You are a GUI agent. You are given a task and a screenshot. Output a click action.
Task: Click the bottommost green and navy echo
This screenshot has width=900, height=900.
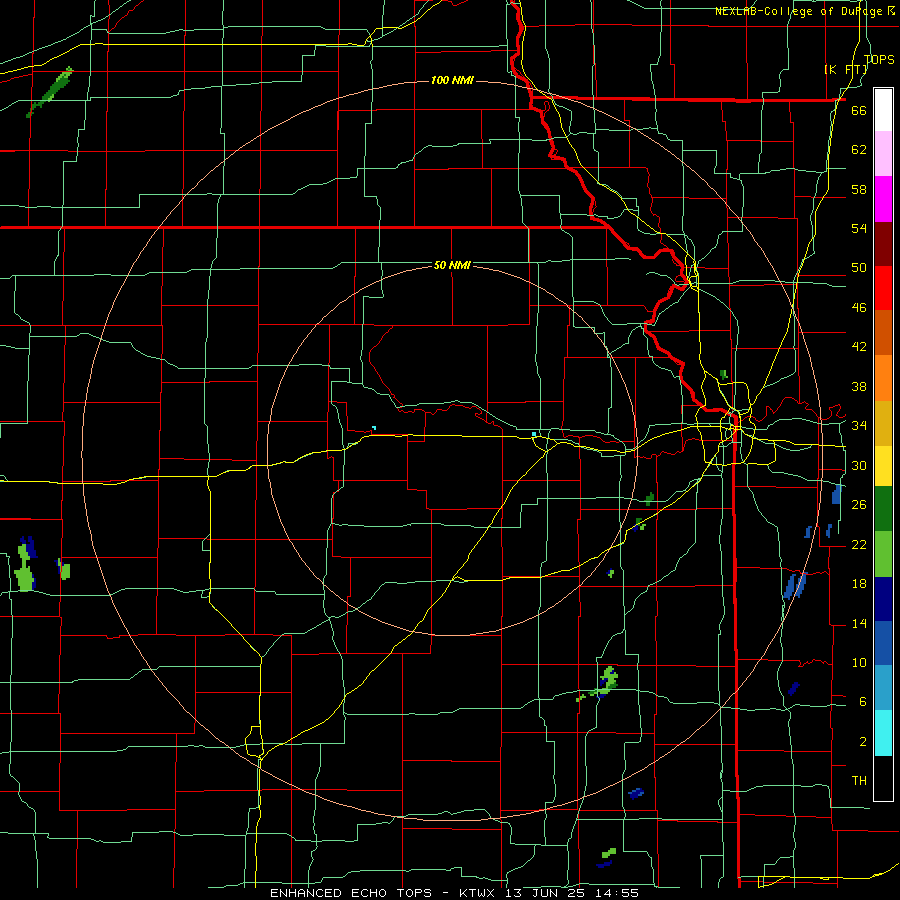pyautogui.click(x=606, y=858)
